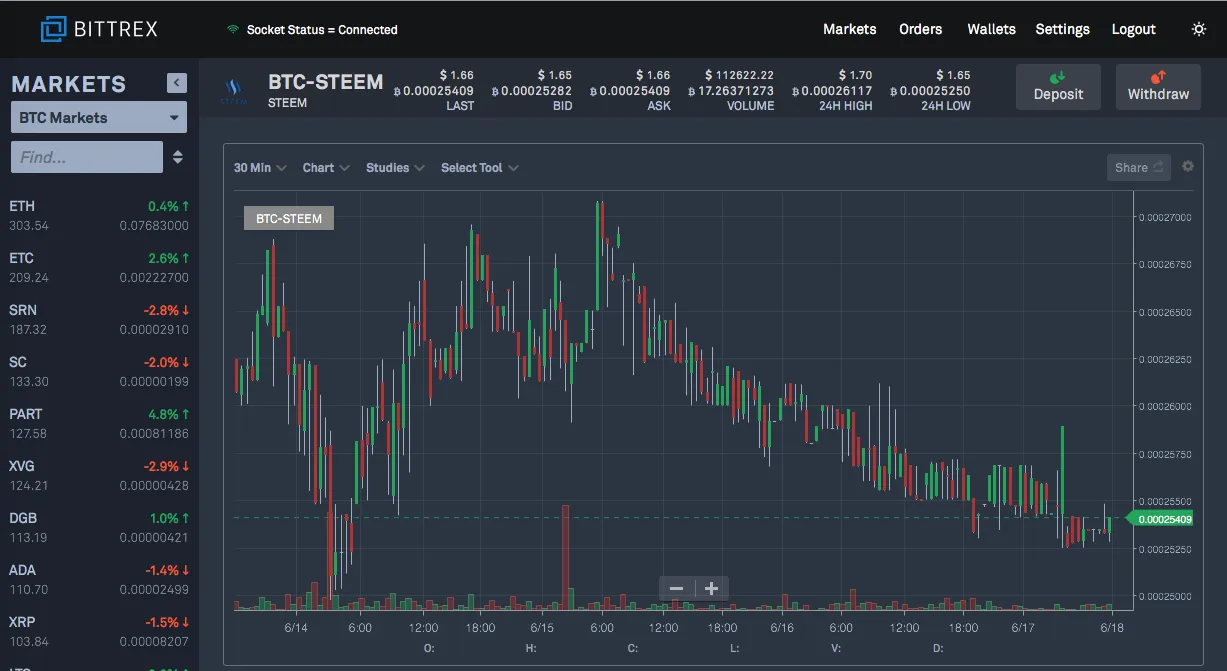Select the ETC market row
This screenshot has width=1227, height=671.
click(99, 267)
